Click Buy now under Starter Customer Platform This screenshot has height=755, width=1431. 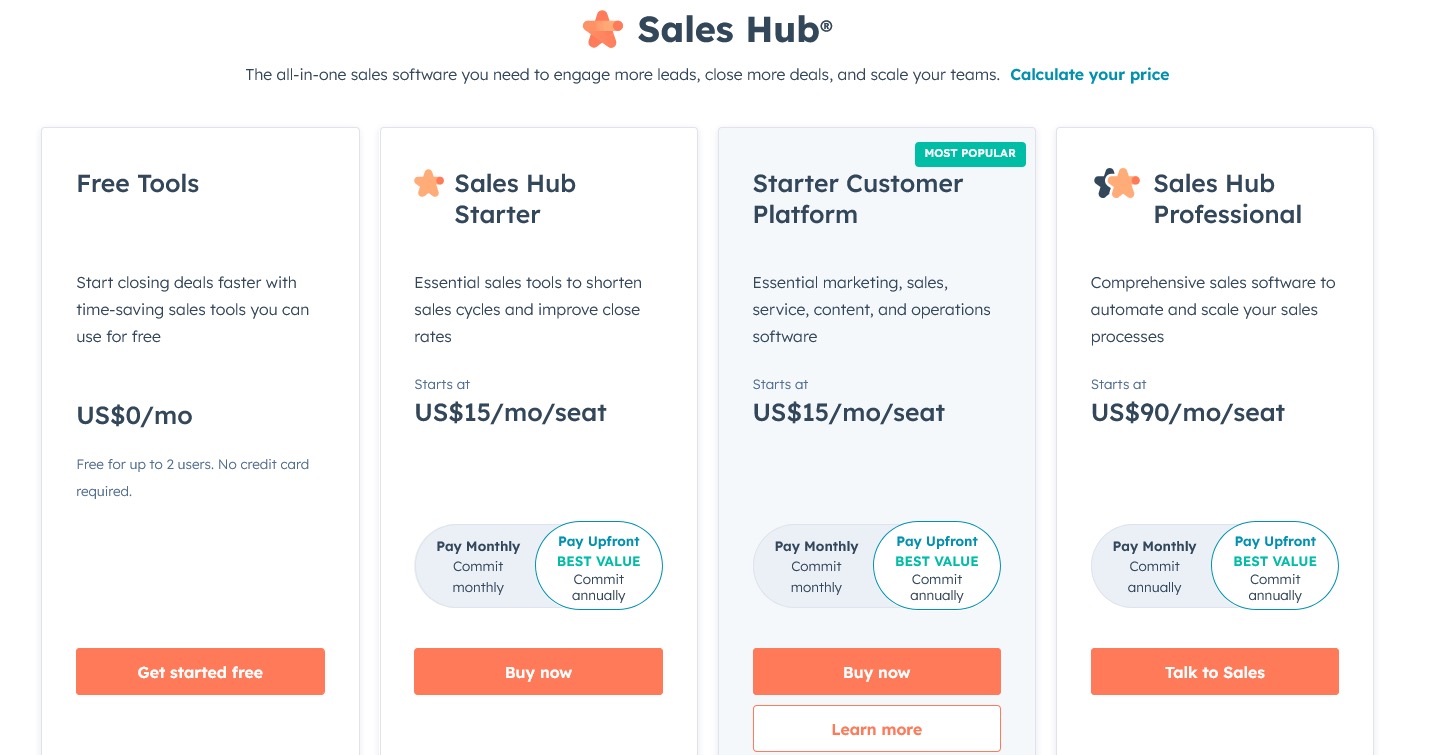click(876, 671)
